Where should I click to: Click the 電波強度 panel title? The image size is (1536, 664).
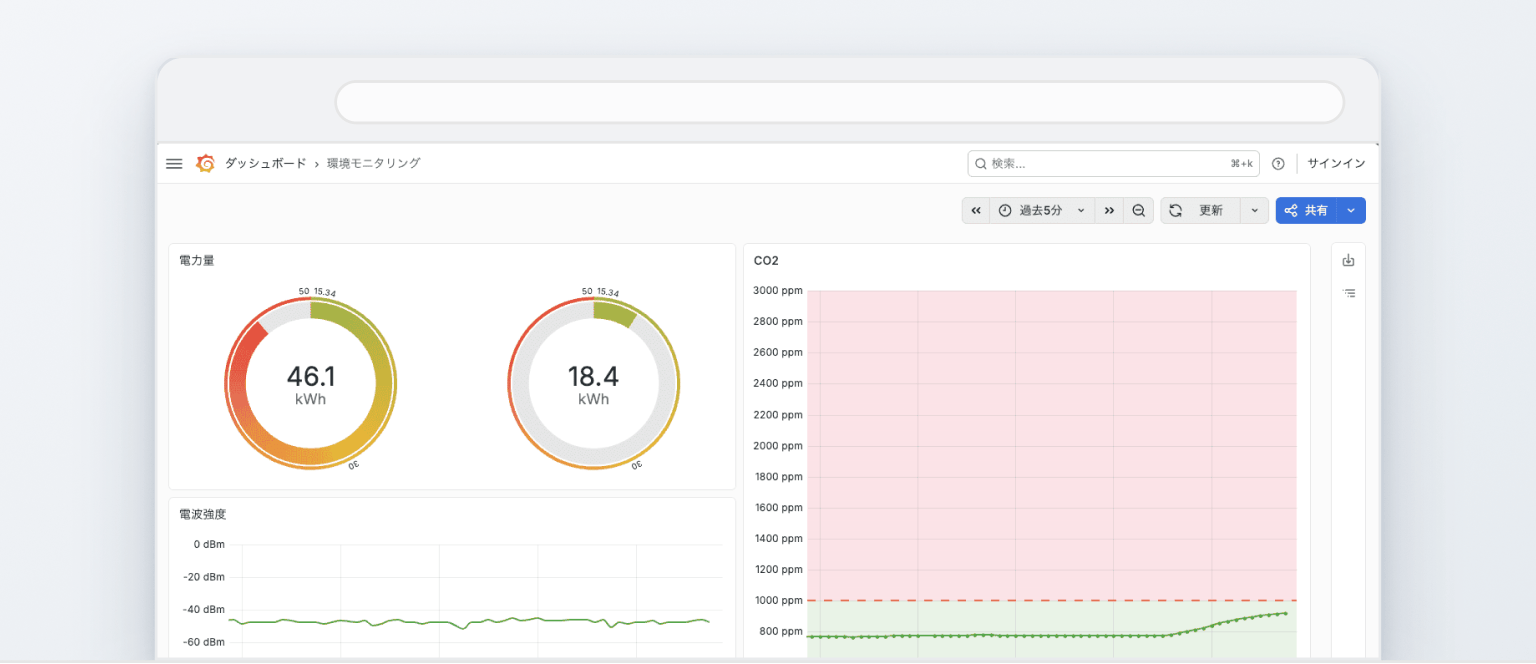203,514
